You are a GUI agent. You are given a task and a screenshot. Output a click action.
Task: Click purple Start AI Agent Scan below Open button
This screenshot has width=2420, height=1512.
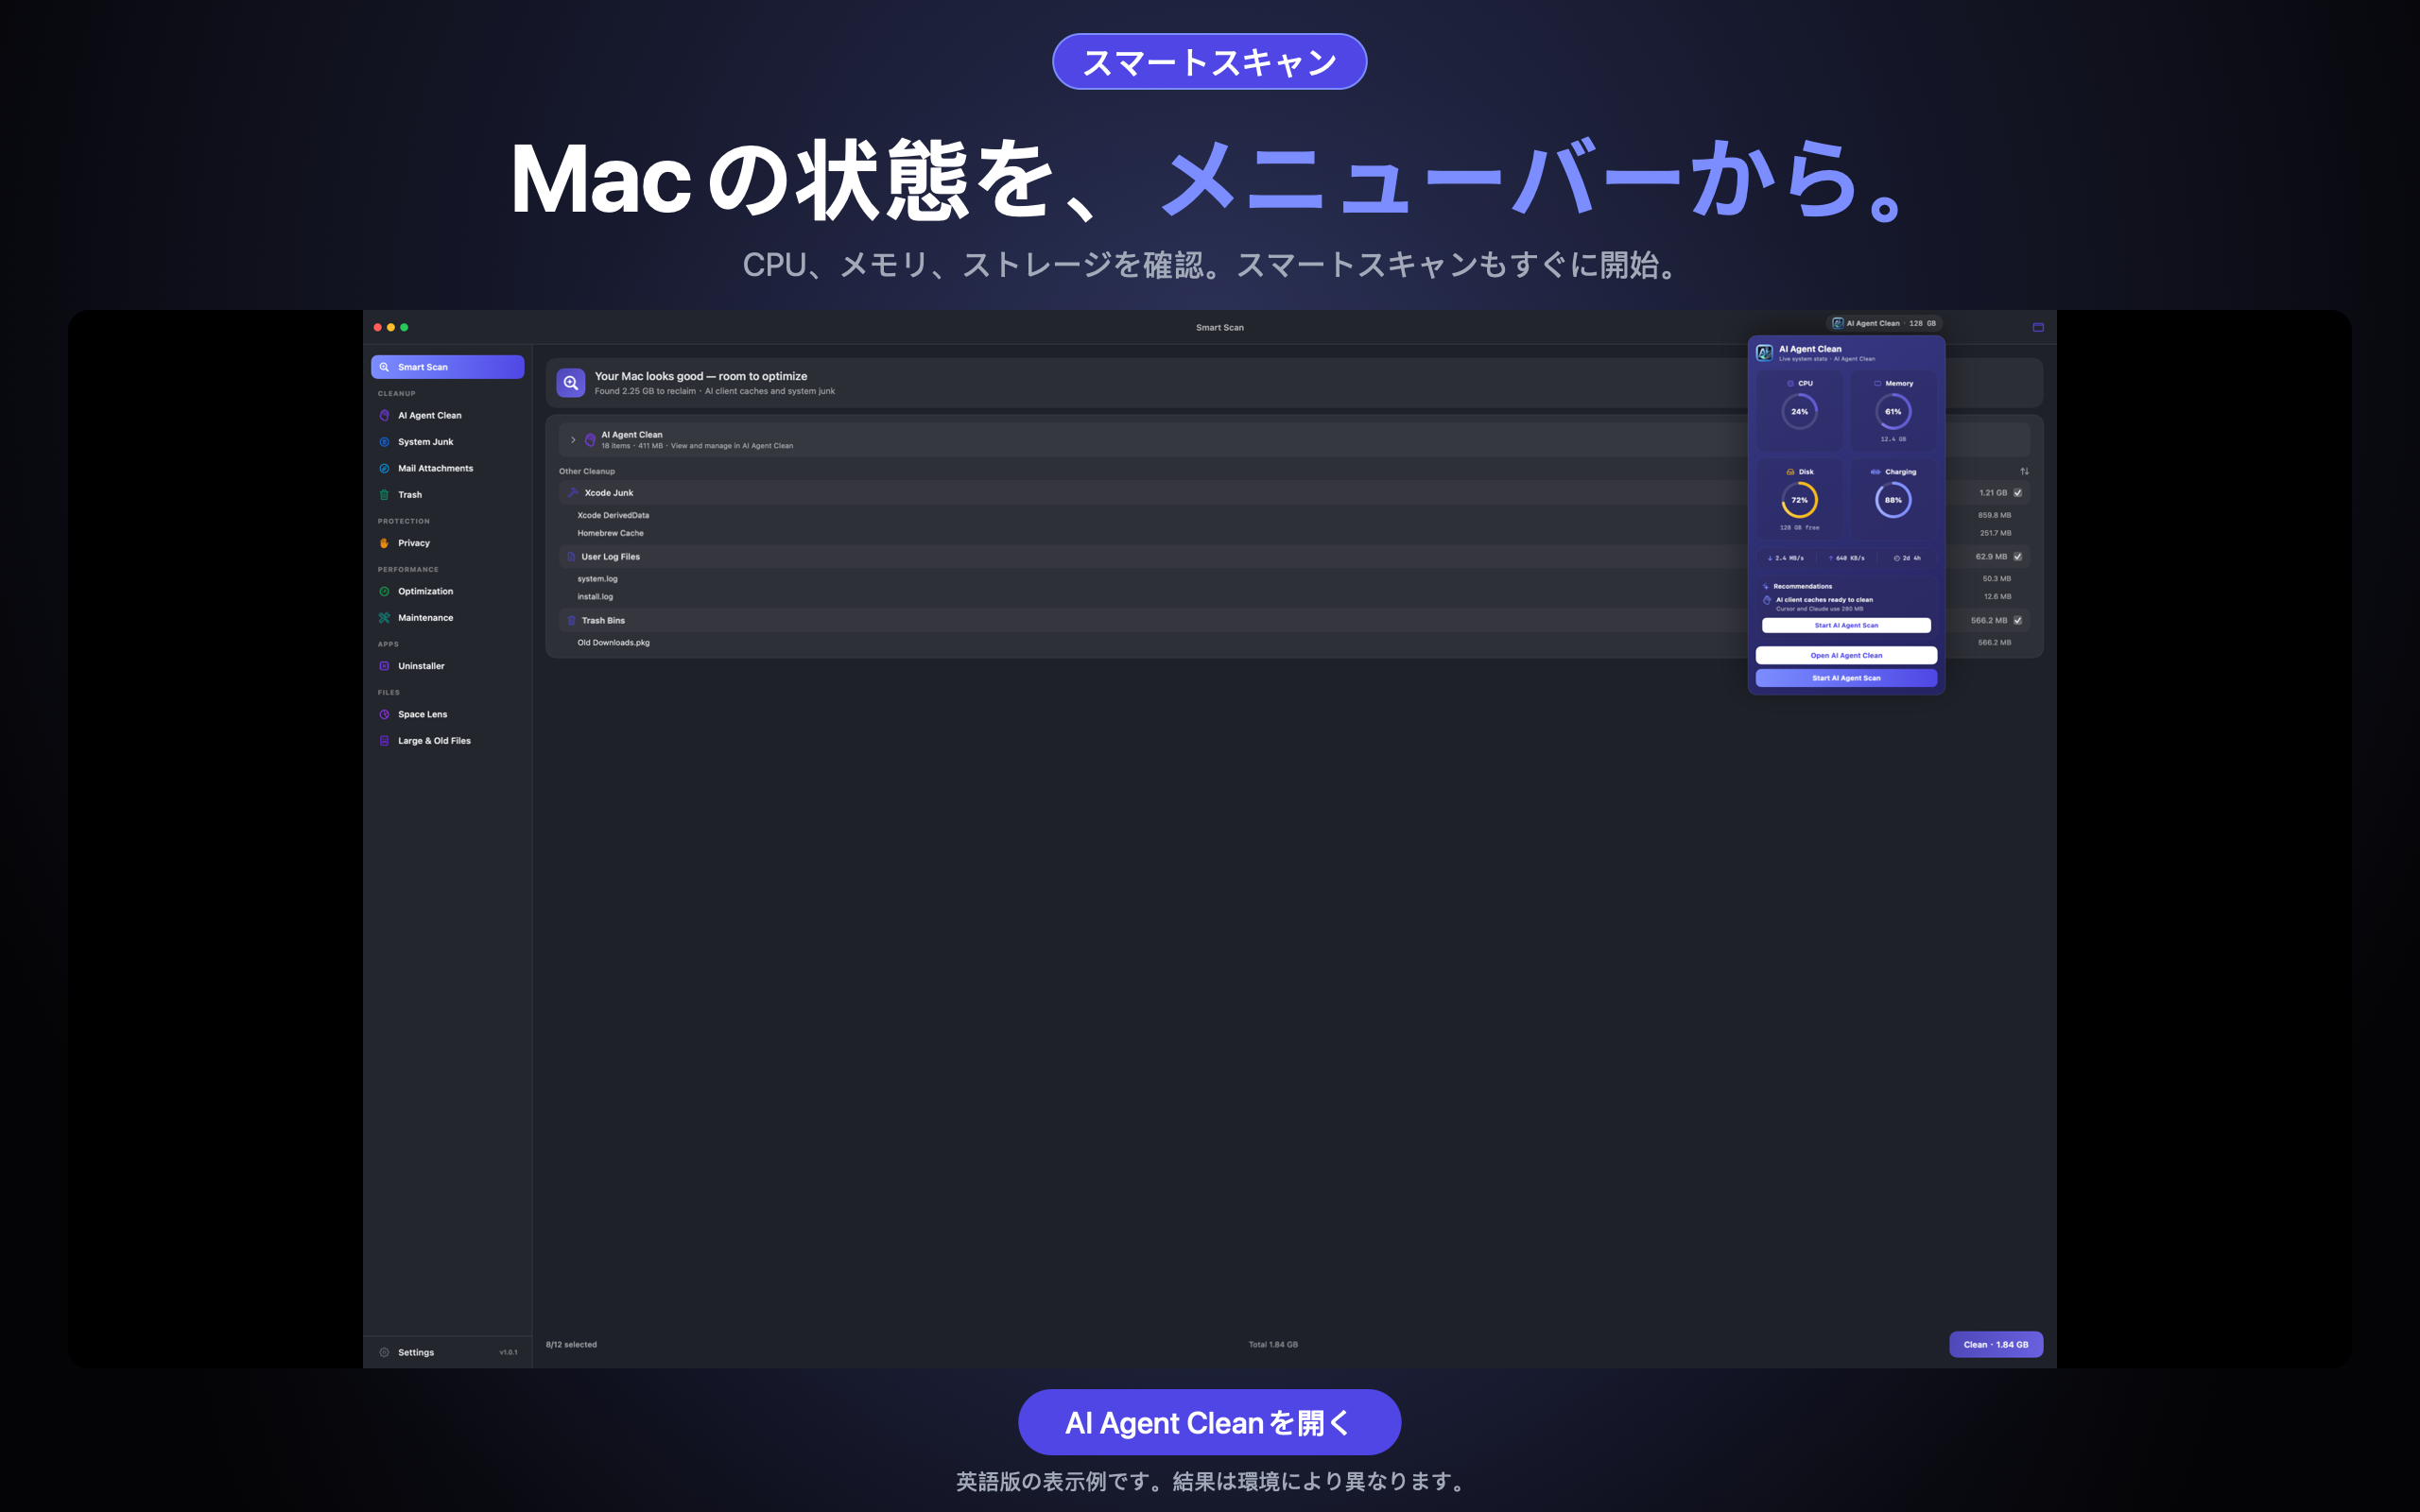coord(1846,678)
